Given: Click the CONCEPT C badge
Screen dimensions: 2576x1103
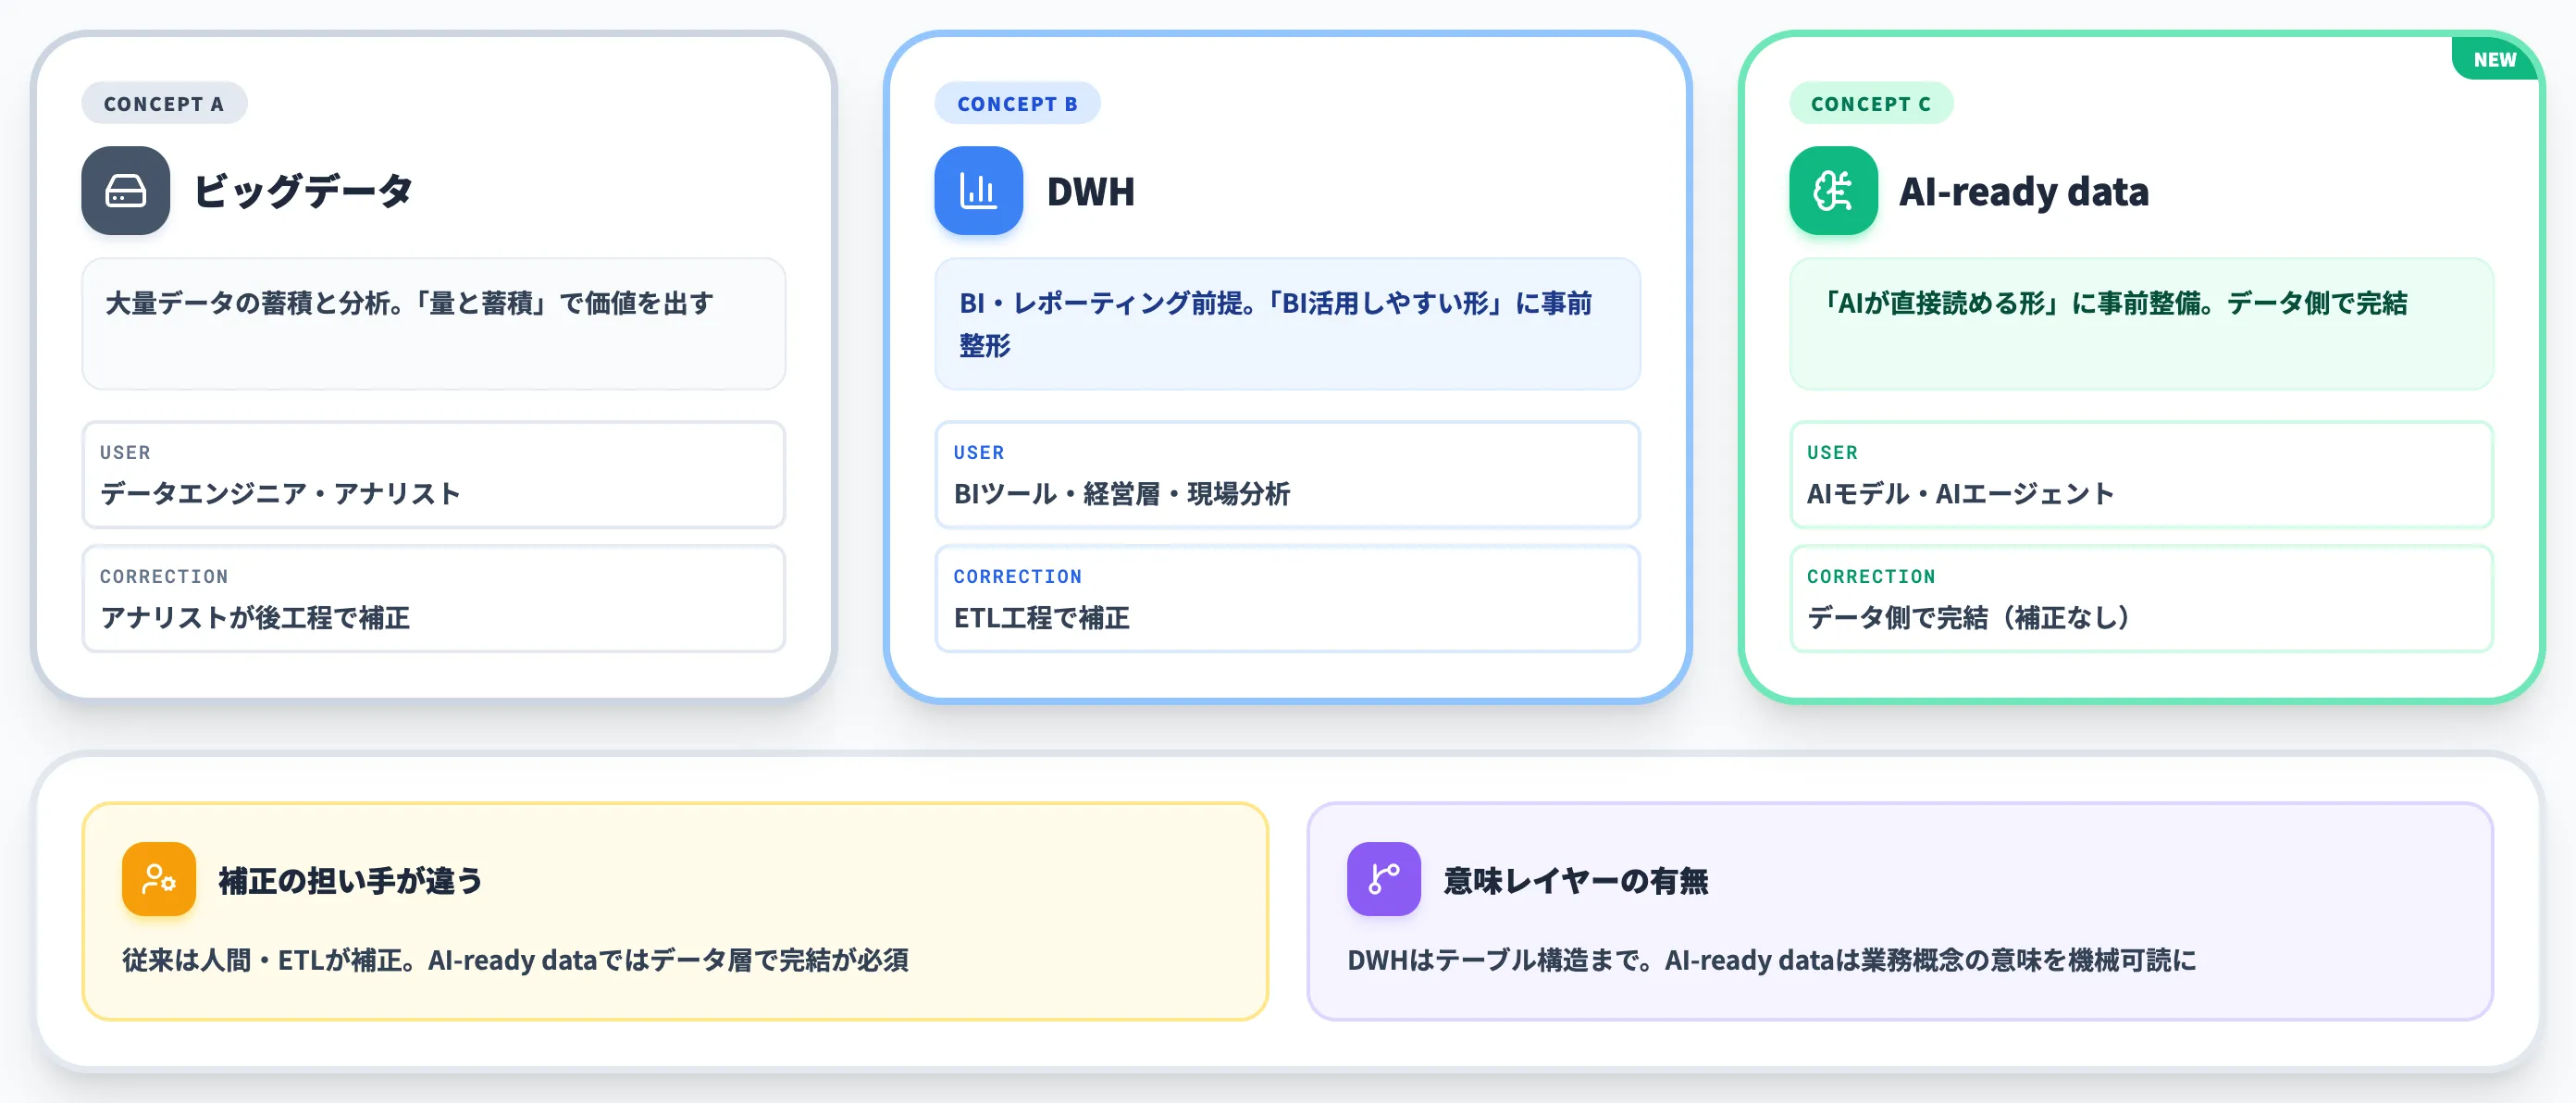Looking at the screenshot, I should (1871, 103).
